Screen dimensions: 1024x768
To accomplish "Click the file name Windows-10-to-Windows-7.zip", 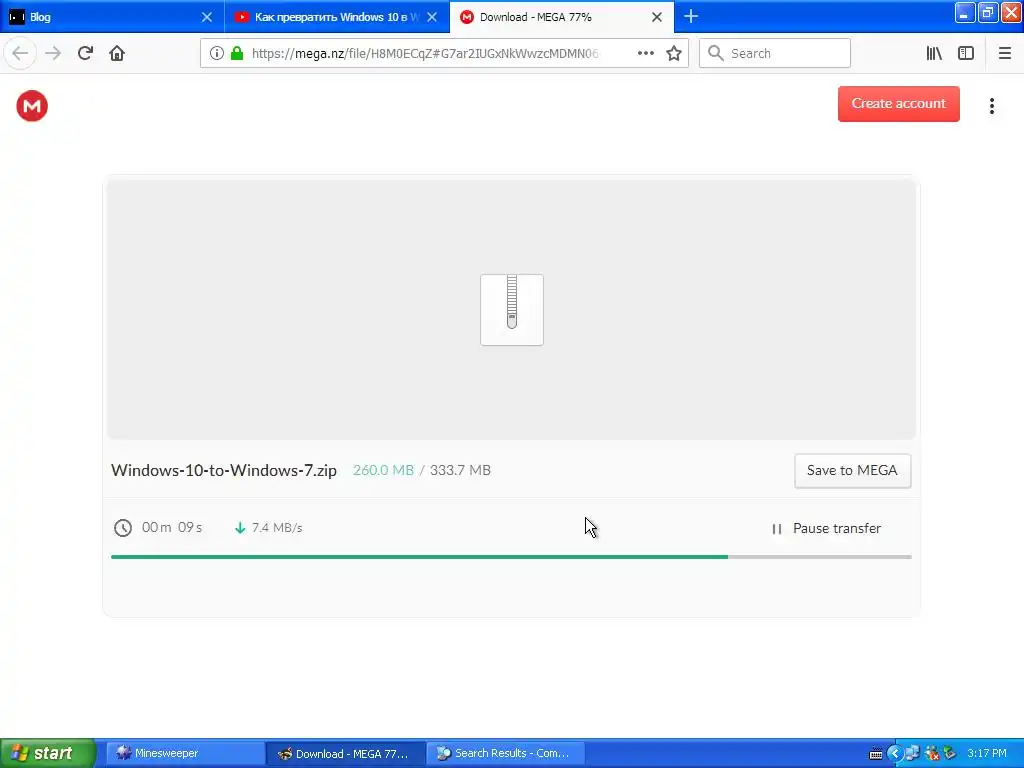I will coord(224,470).
